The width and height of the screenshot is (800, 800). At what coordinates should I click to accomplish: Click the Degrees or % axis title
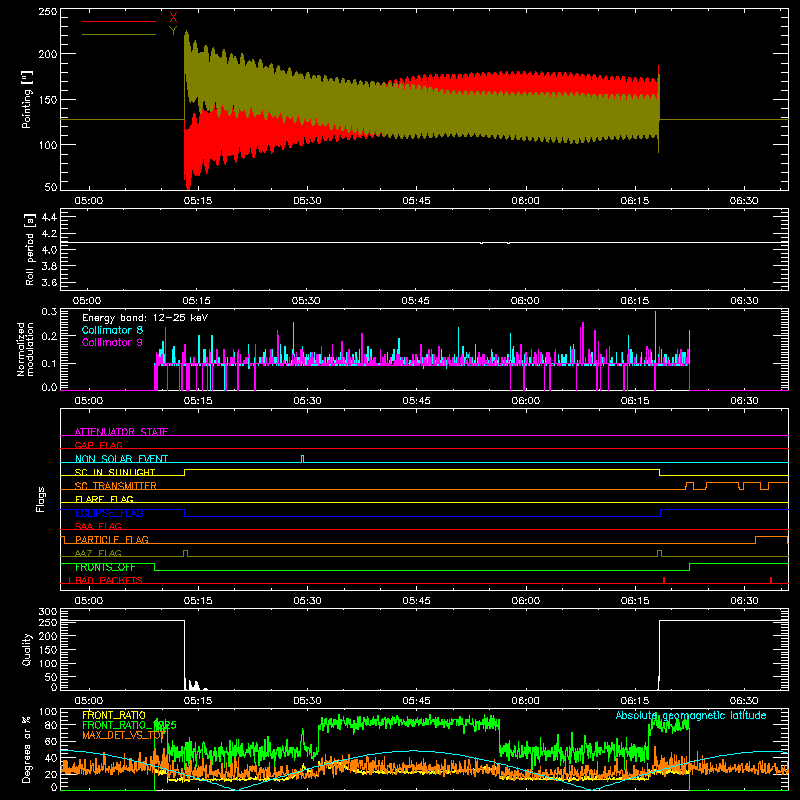[x=27, y=749]
